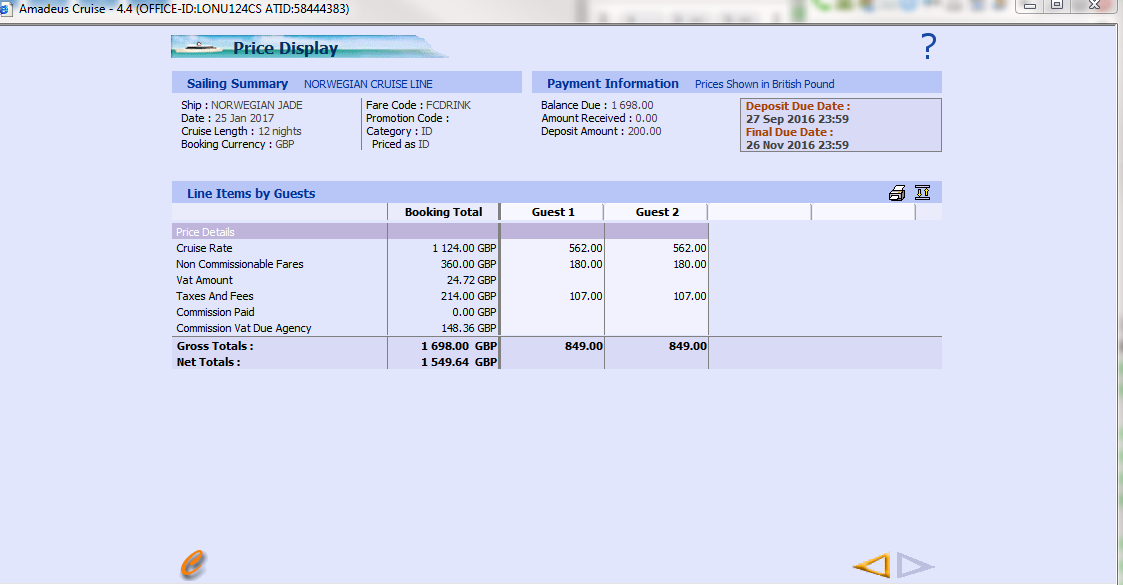Screen dimensions: 1123x585
Task: Click the Deposit Due Date label
Action: click(x=798, y=106)
